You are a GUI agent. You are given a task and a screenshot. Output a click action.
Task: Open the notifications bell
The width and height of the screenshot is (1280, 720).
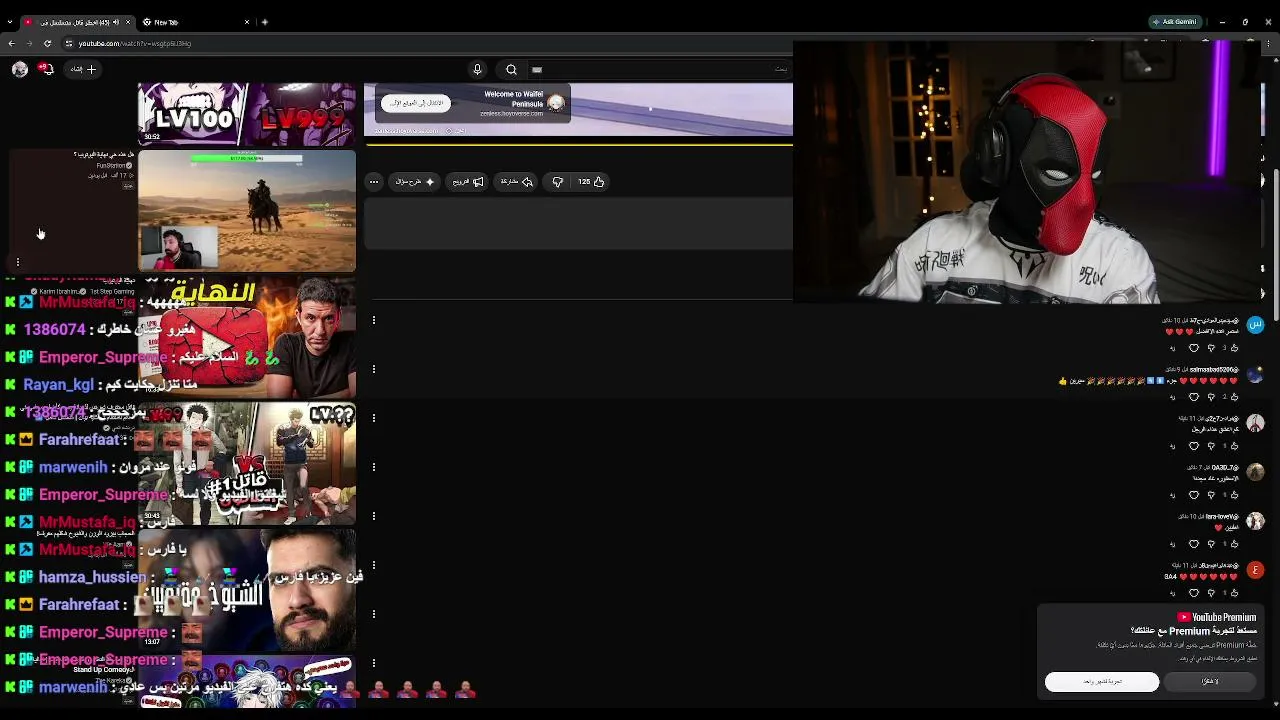(46, 68)
